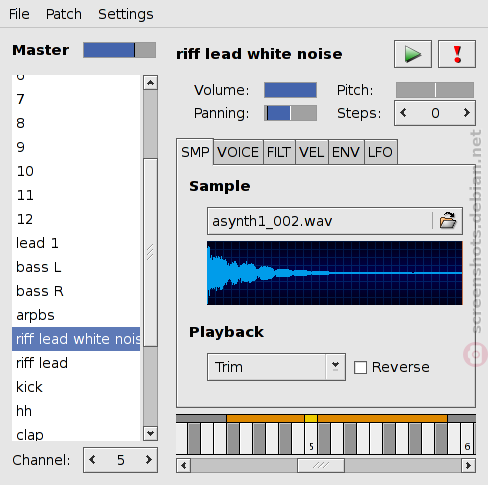Image resolution: width=488 pixels, height=485 pixels.
Task: Enable the Reverse checkbox
Action: [x=360, y=368]
